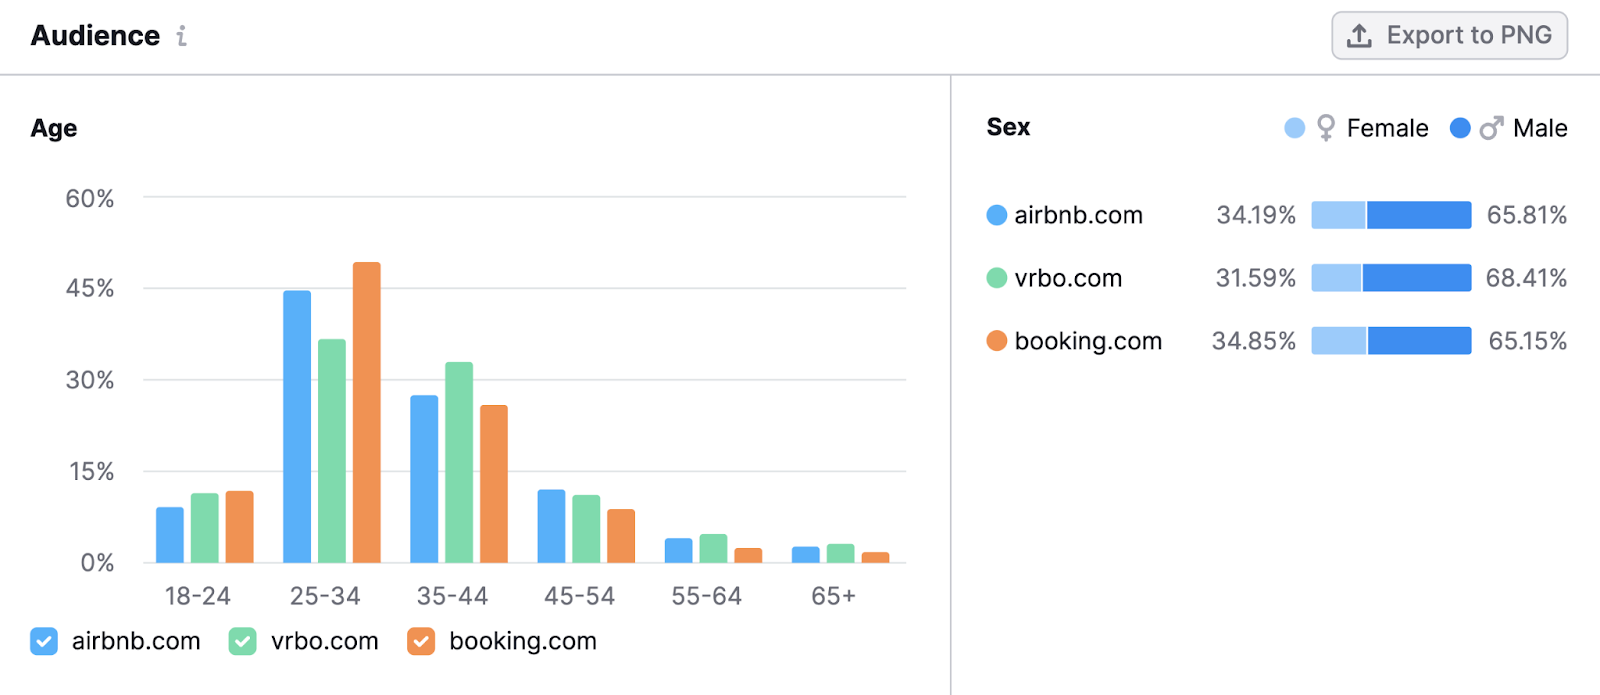Click the Male gender symbol icon

(x=1490, y=128)
